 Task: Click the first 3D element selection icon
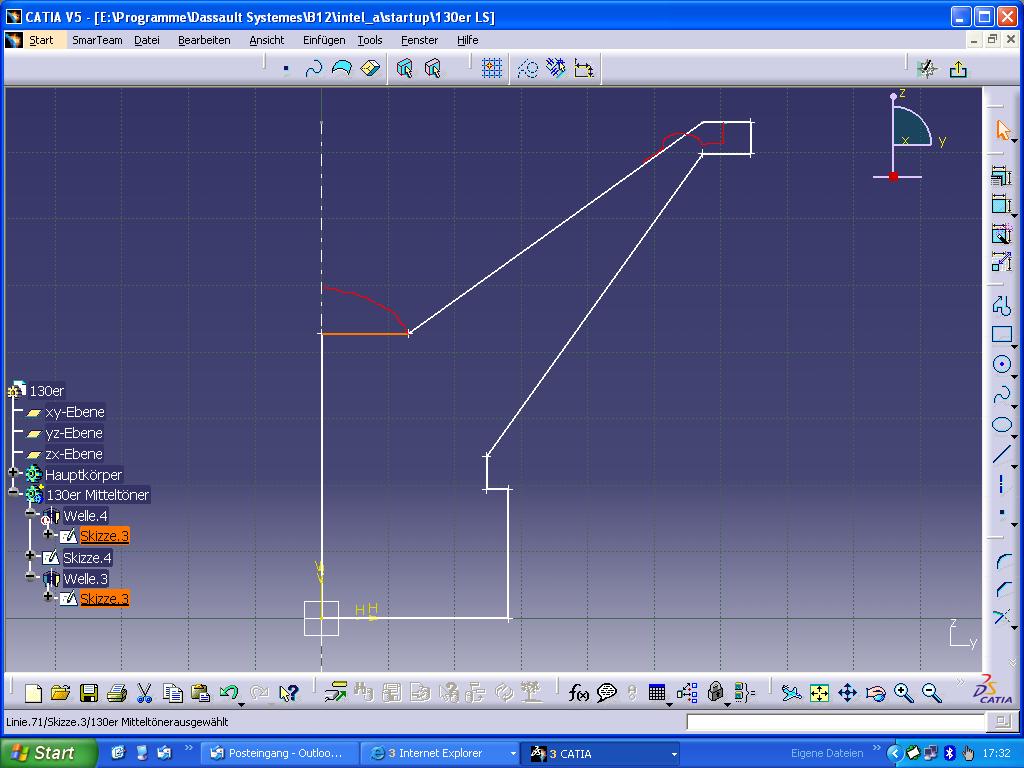coord(405,69)
